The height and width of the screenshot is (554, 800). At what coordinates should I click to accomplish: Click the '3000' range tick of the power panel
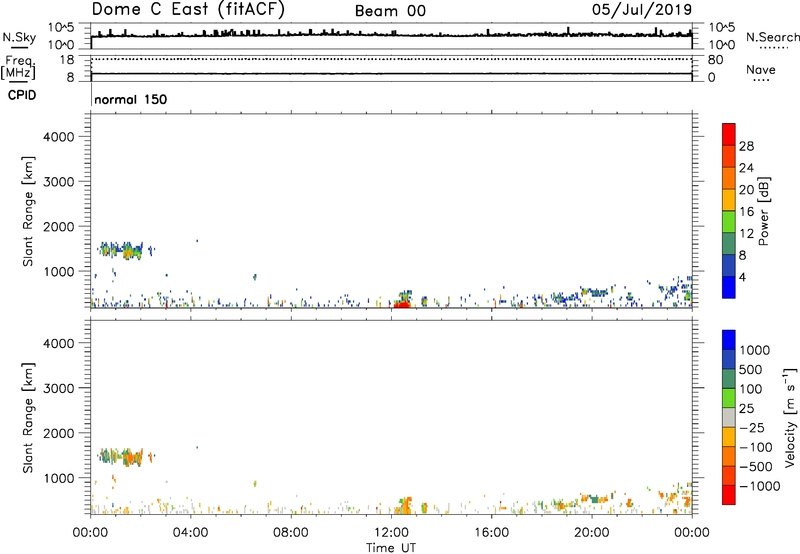click(58, 182)
